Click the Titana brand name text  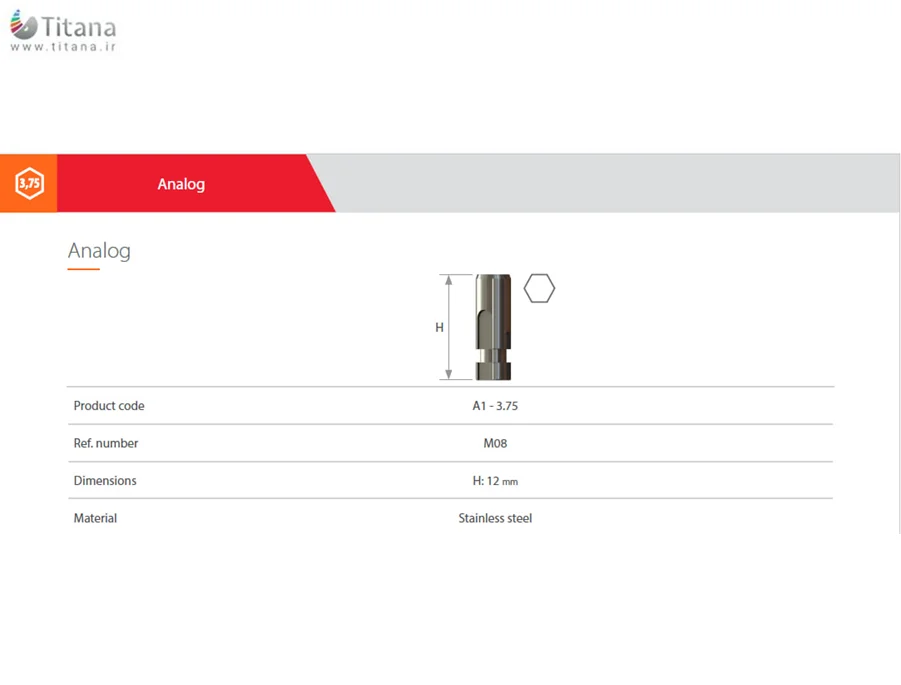pyautogui.click(x=79, y=27)
